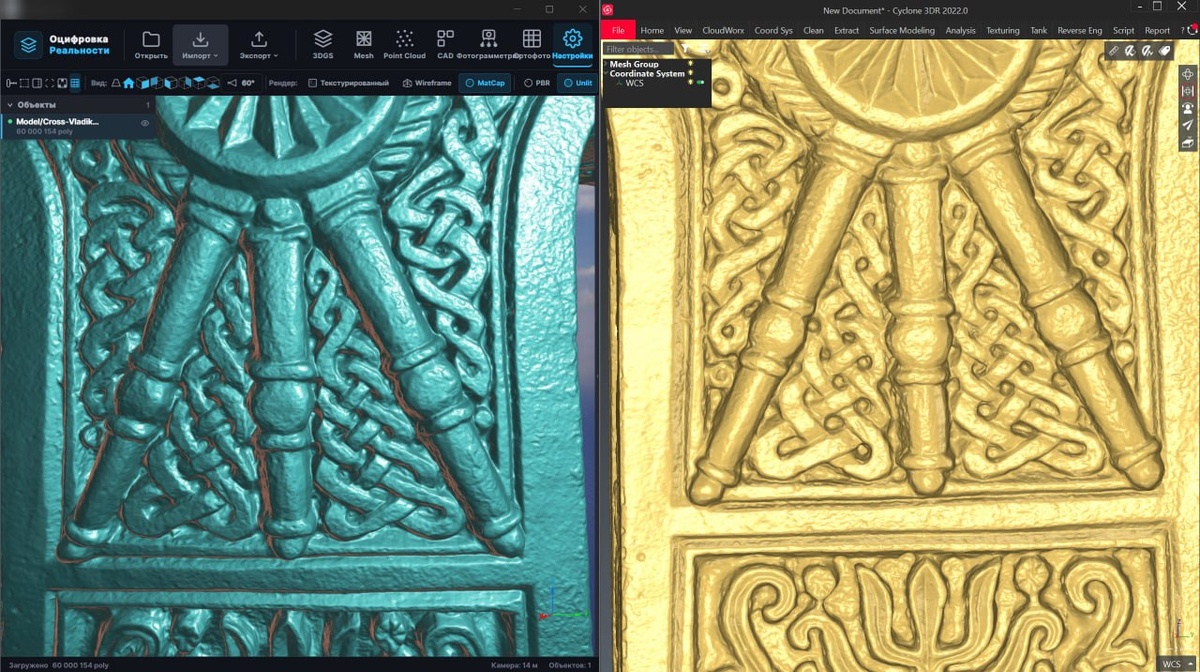Enable the Текстурированный render mode
Viewport: 1200px width, 672px height.
(x=349, y=83)
